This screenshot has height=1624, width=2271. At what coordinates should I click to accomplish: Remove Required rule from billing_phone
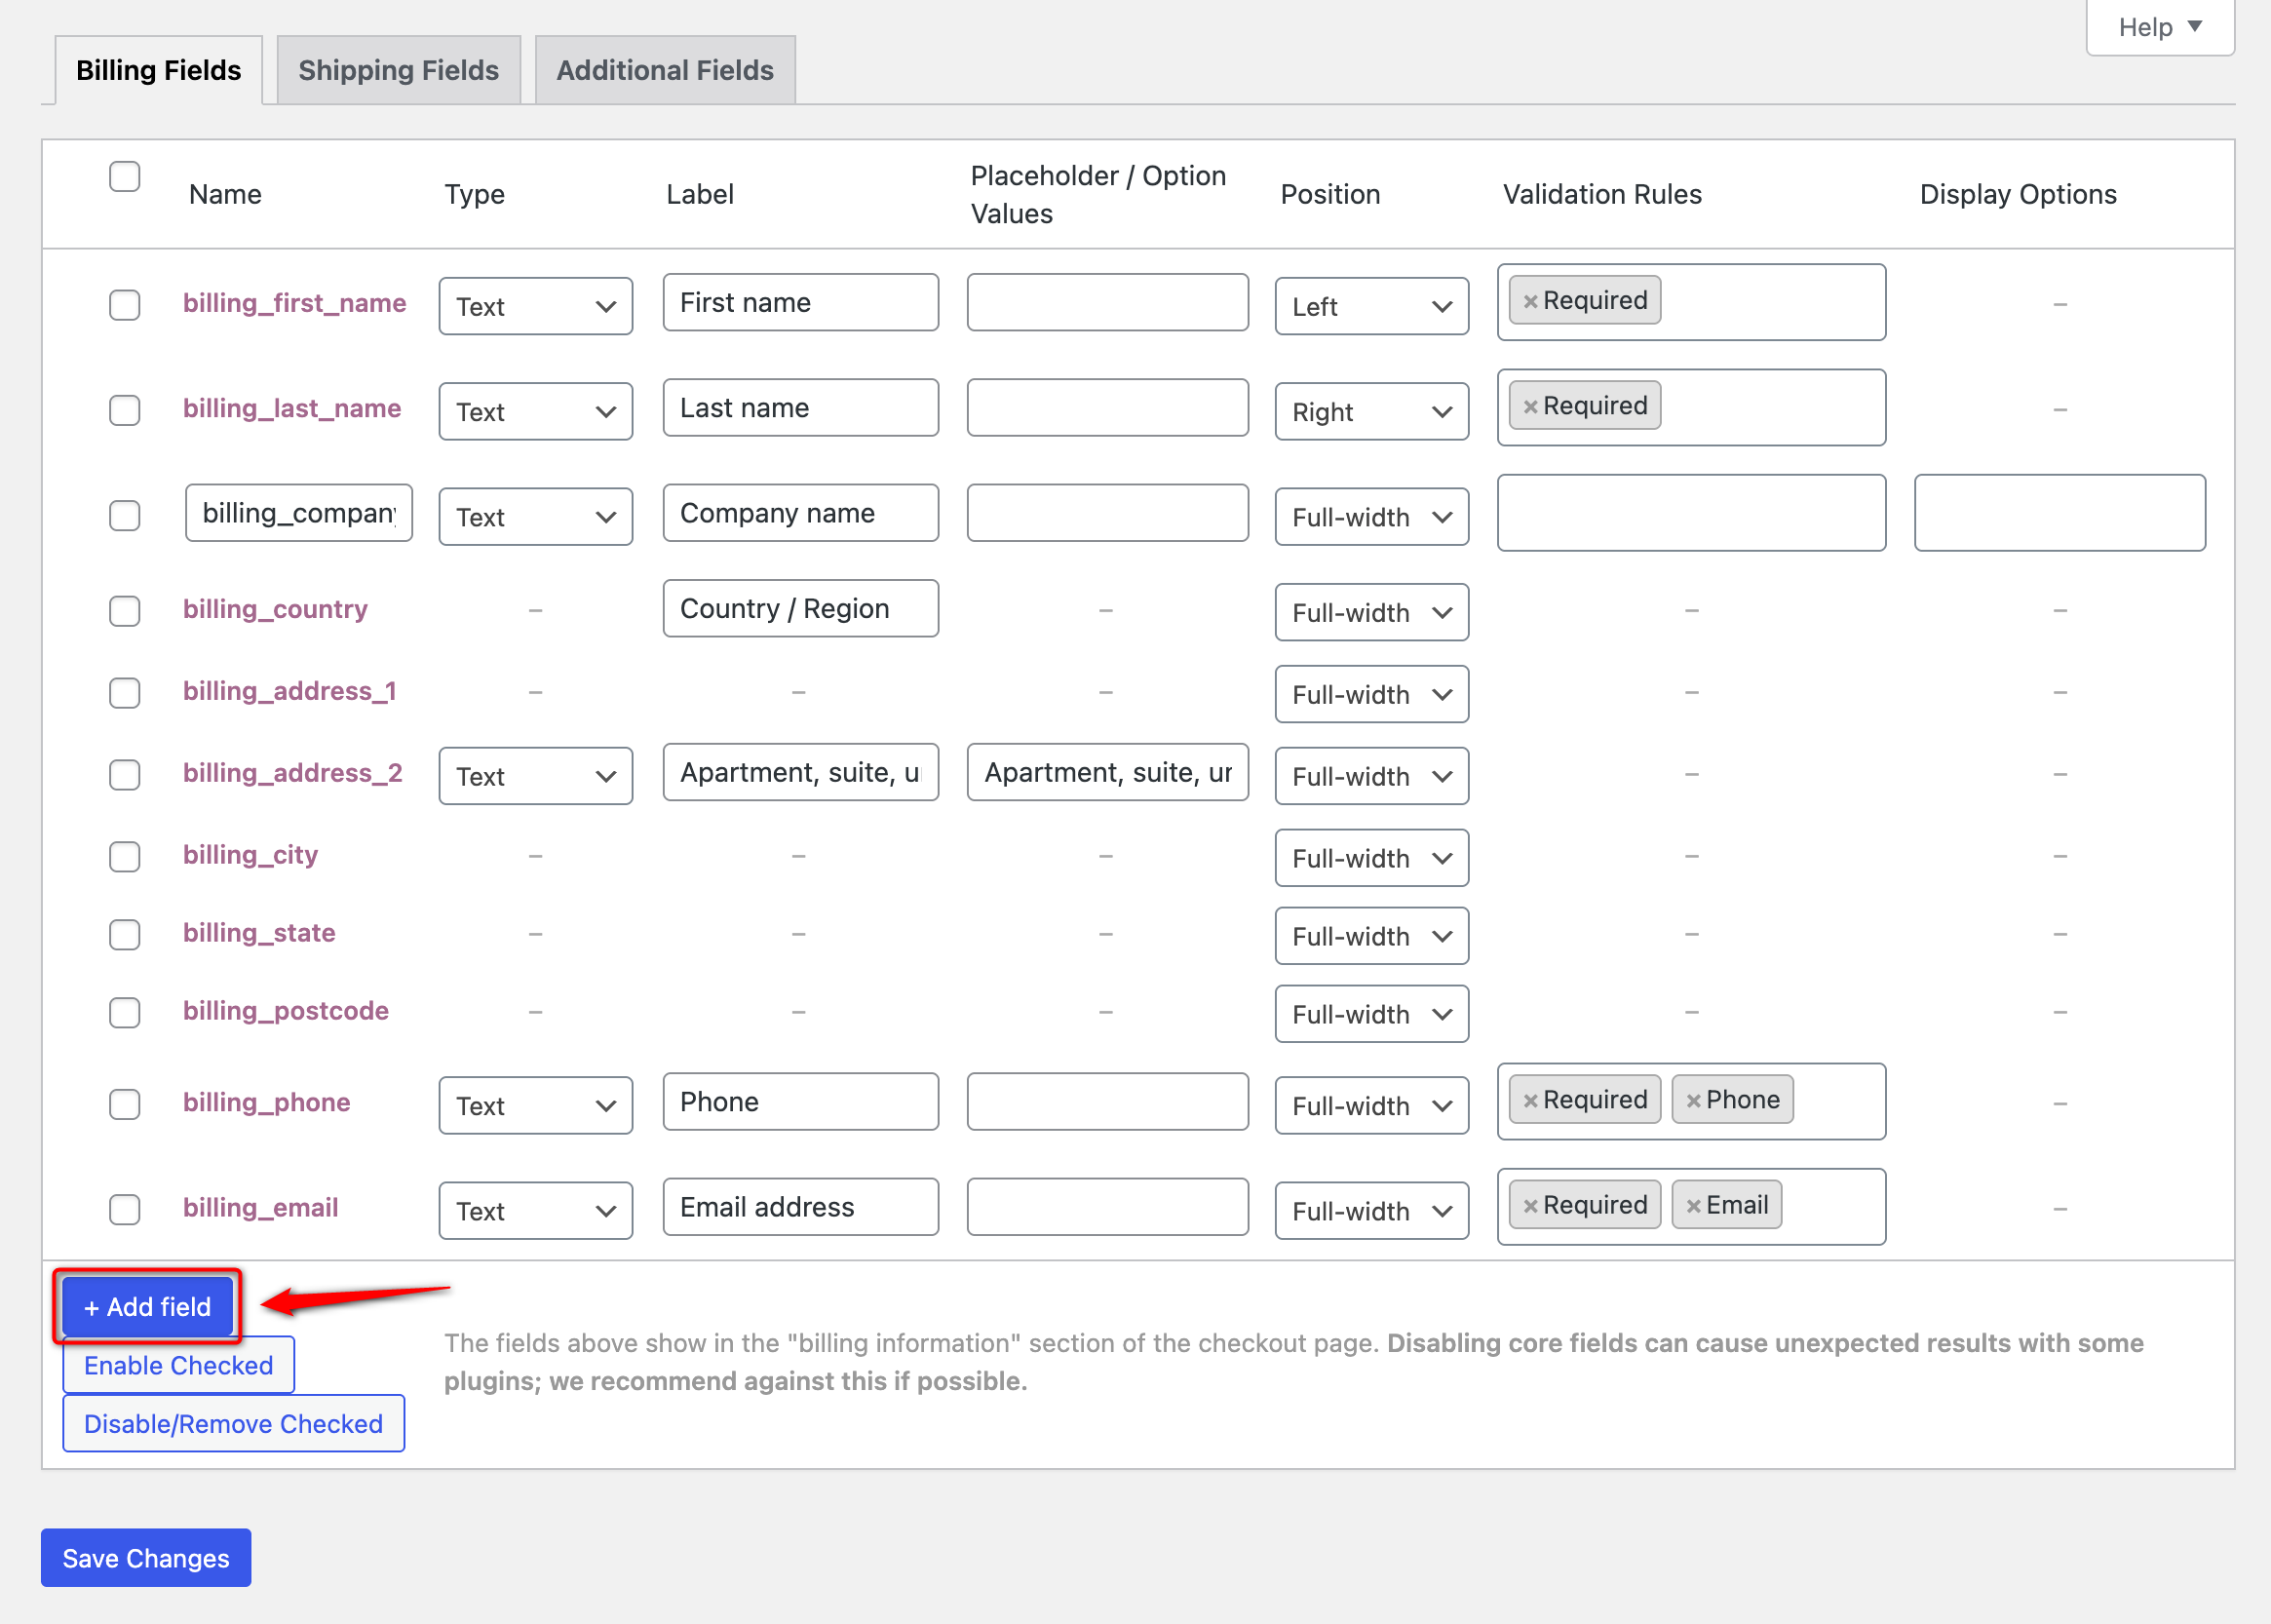point(1530,1099)
